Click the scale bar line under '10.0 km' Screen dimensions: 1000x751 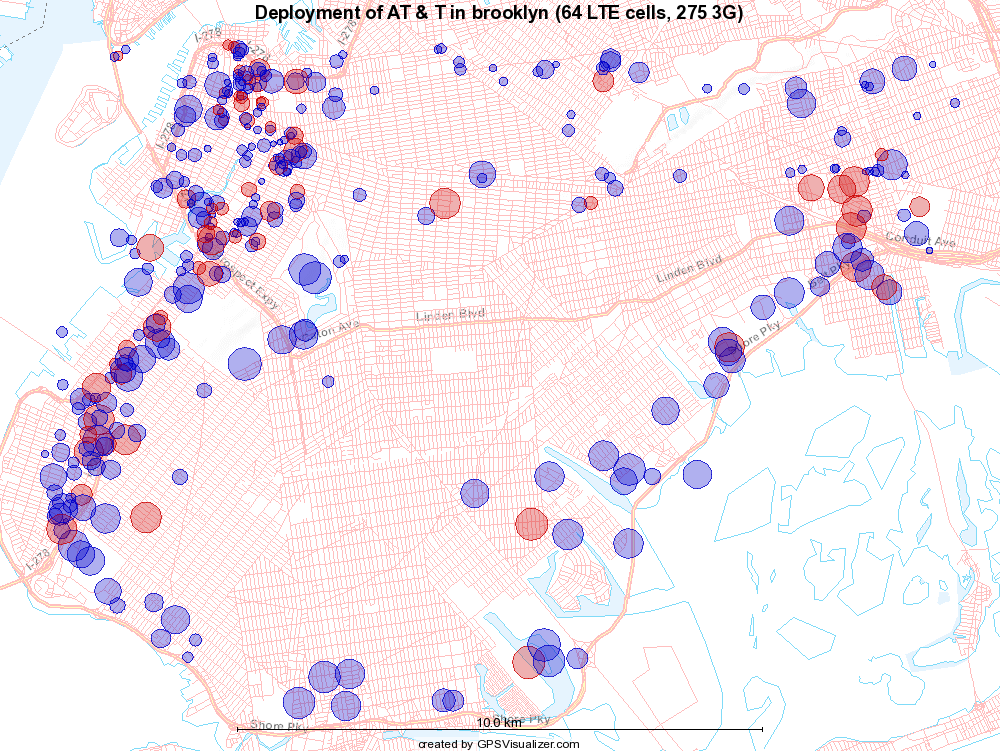[500, 729]
